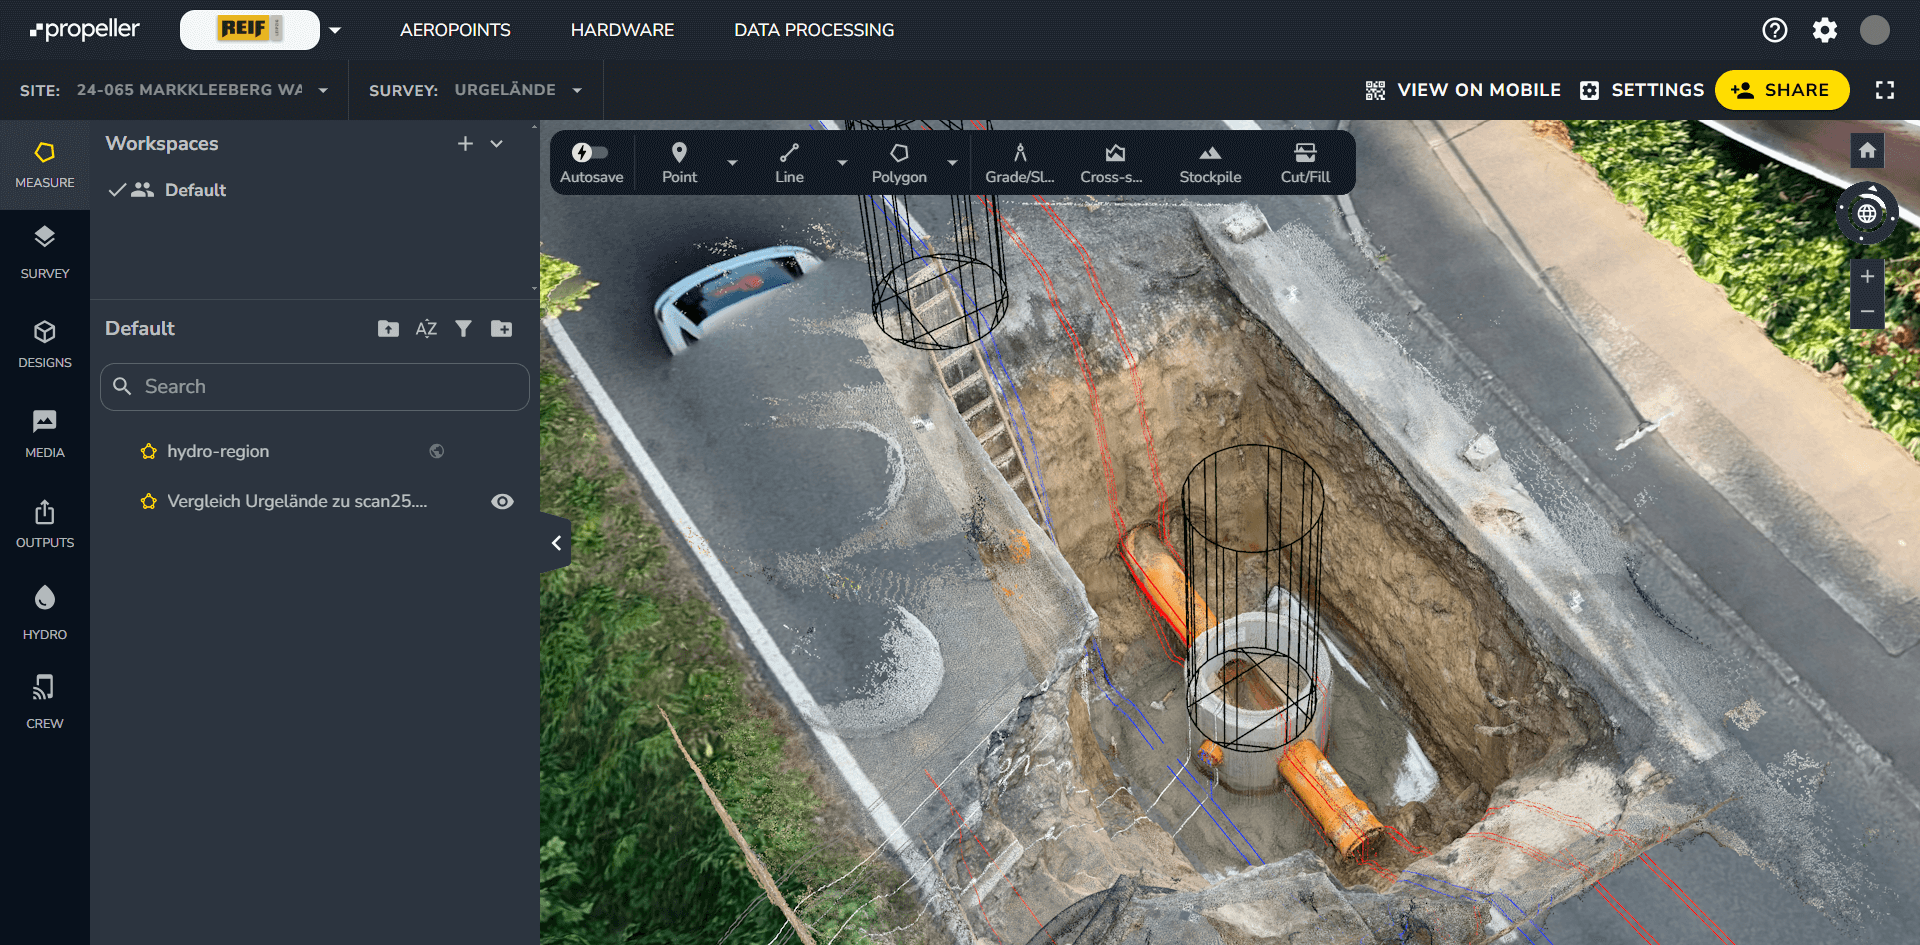1920x945 pixels.
Task: Click View on Mobile
Action: pyautogui.click(x=1462, y=90)
